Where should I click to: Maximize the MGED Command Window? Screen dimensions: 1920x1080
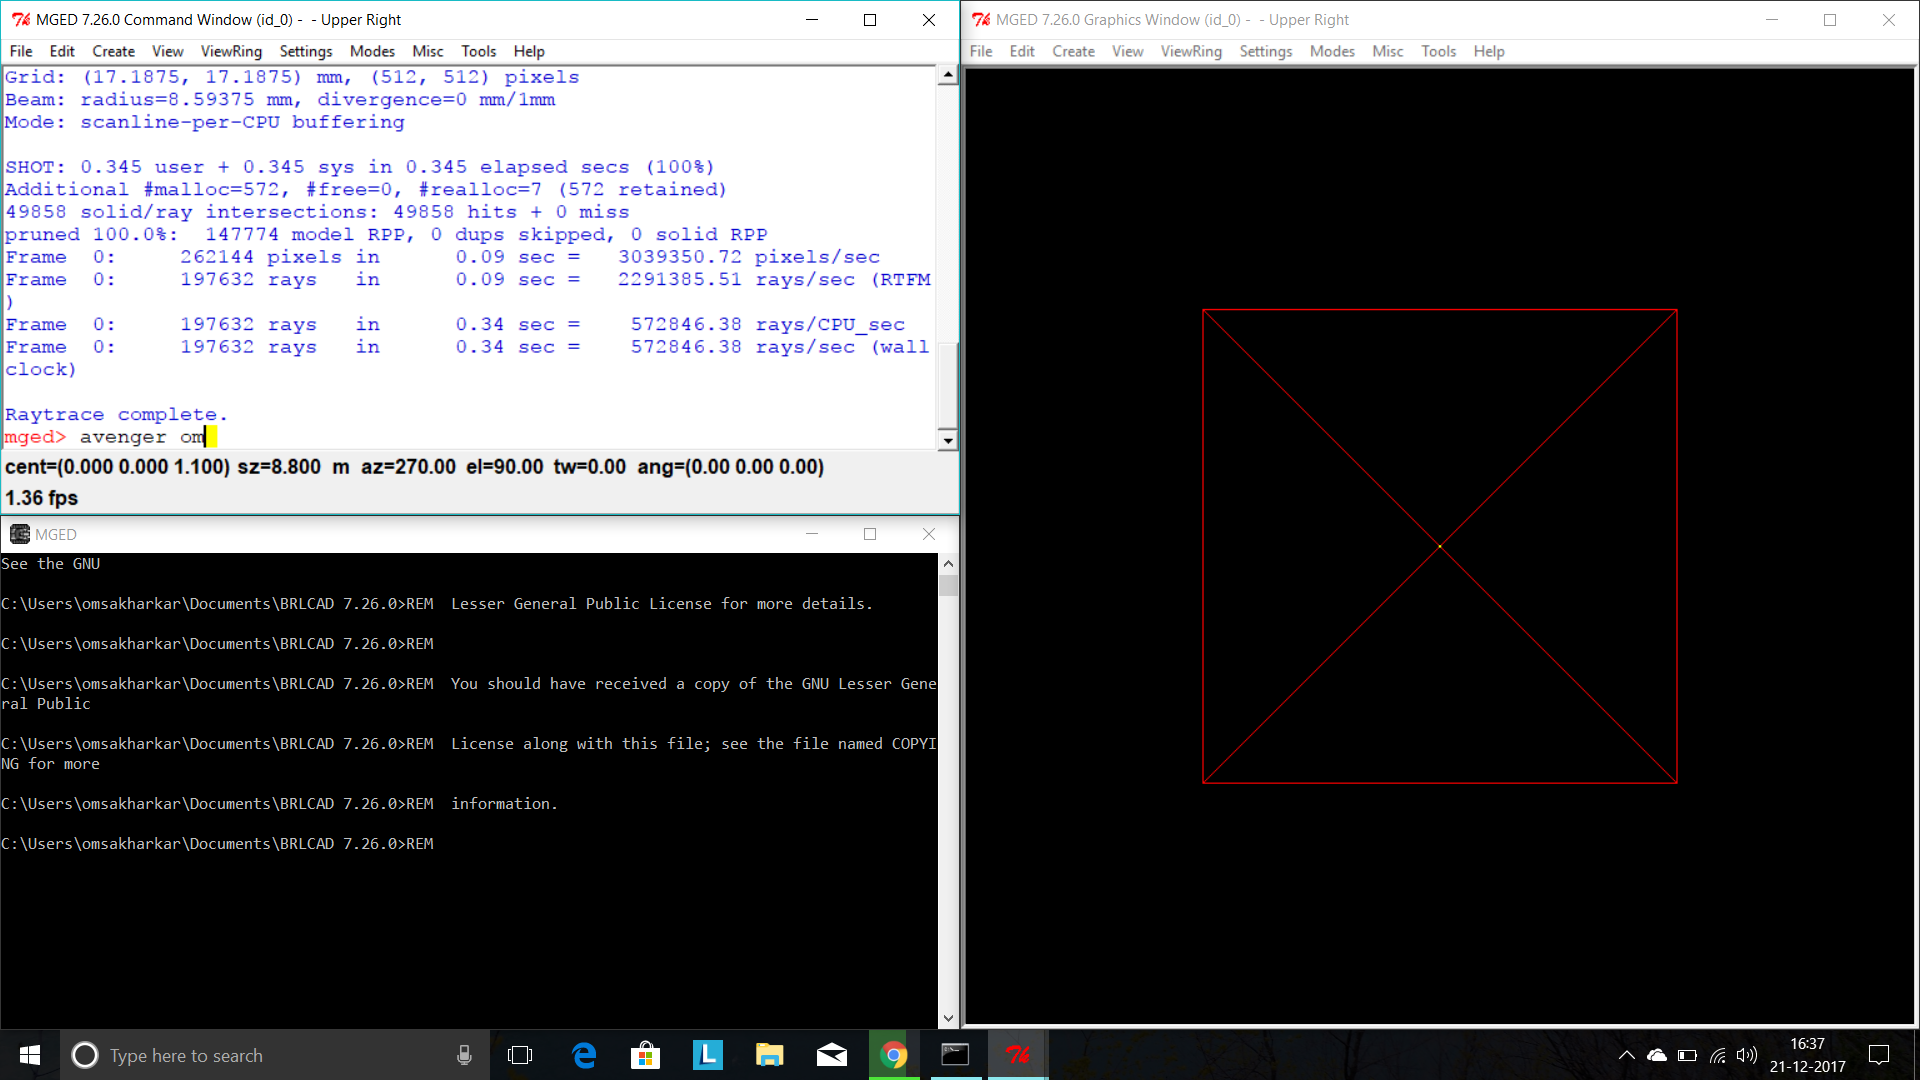(x=870, y=20)
